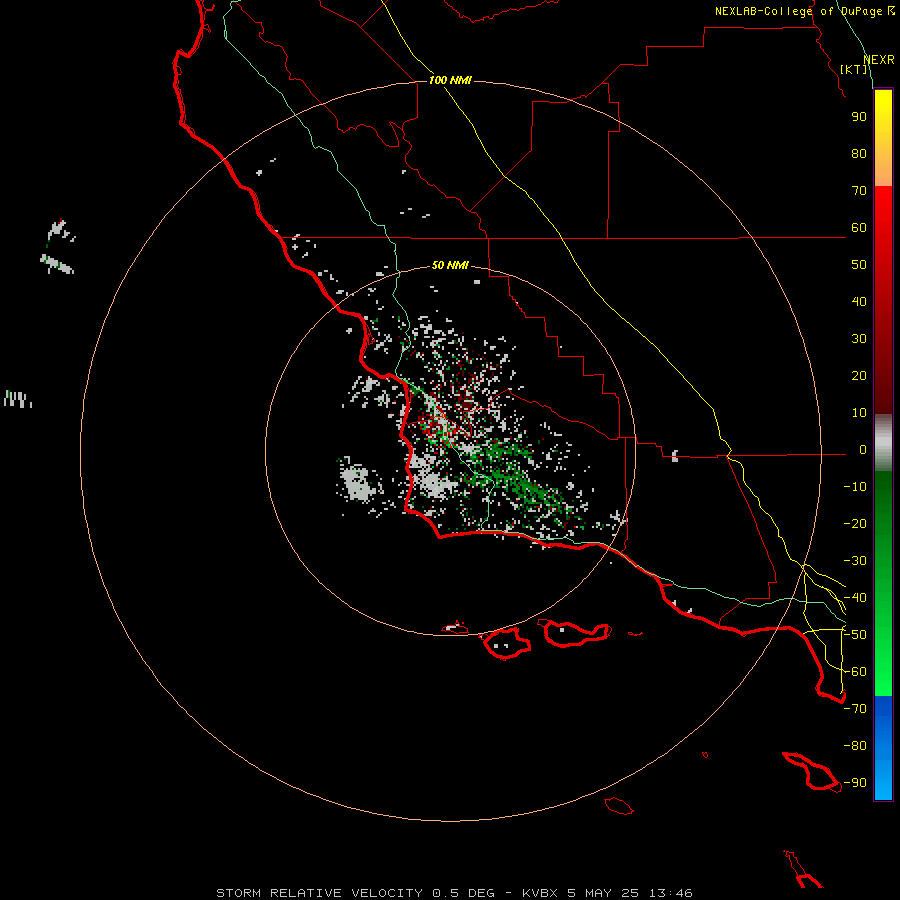Click the -60 knot scale value
Viewport: 900px width, 900px height.
point(855,672)
